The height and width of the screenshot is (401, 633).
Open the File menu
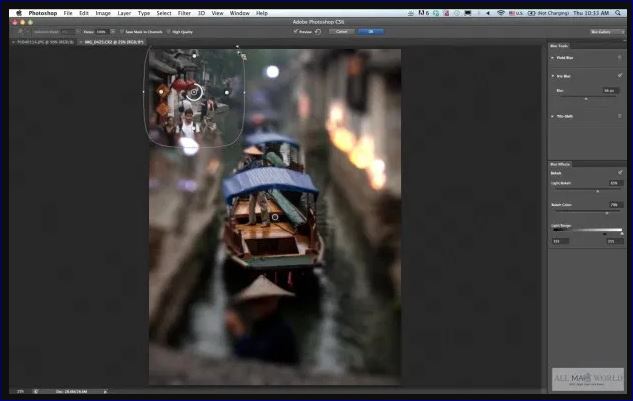click(68, 13)
